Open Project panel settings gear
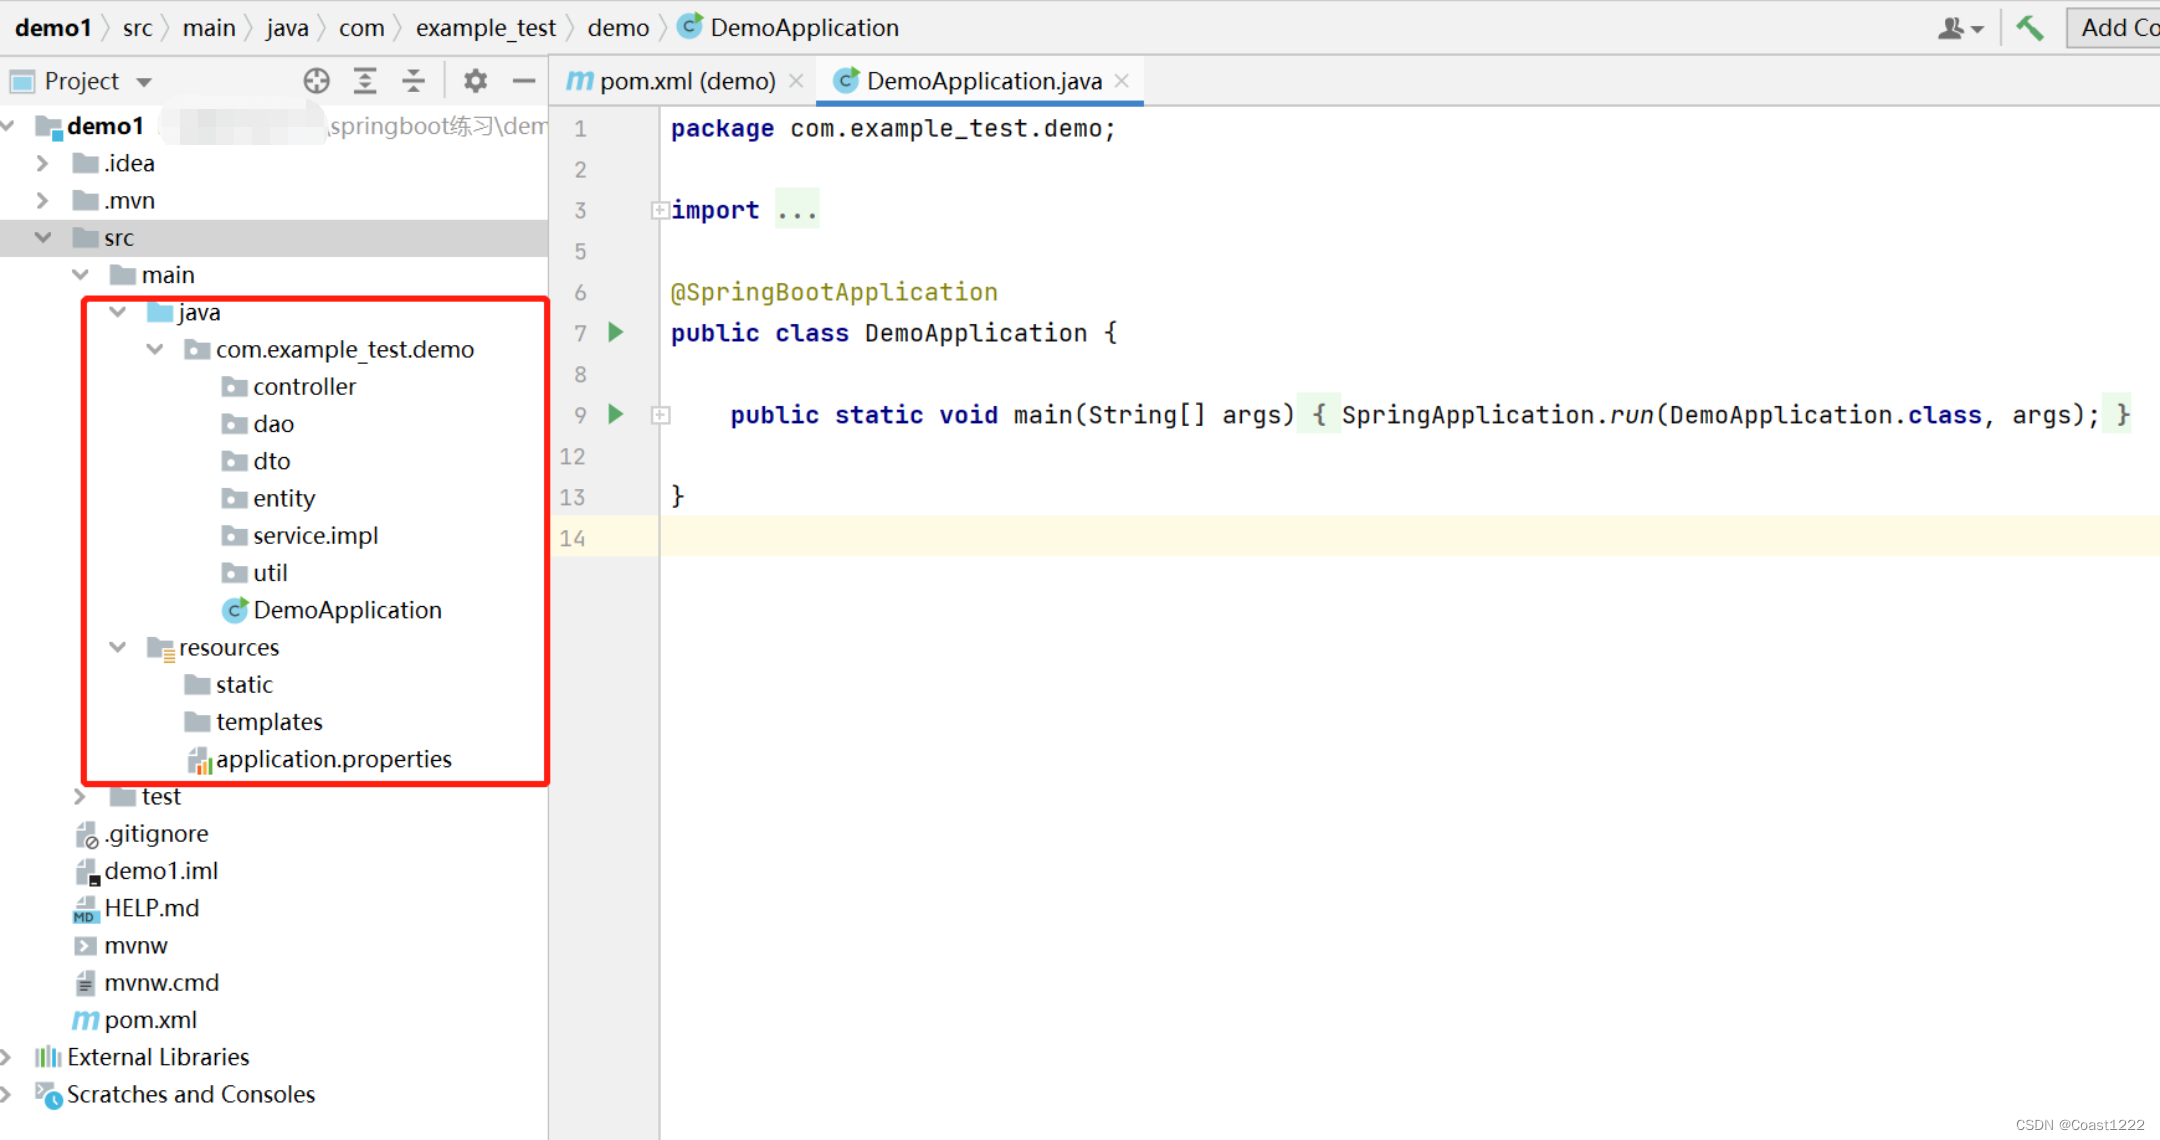The height and width of the screenshot is (1140, 2160). click(475, 81)
